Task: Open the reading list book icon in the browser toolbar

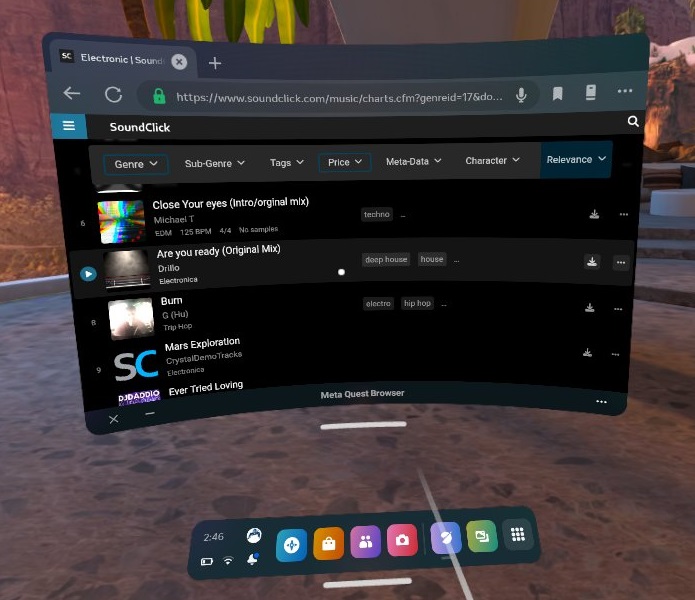Action: pyautogui.click(x=591, y=92)
